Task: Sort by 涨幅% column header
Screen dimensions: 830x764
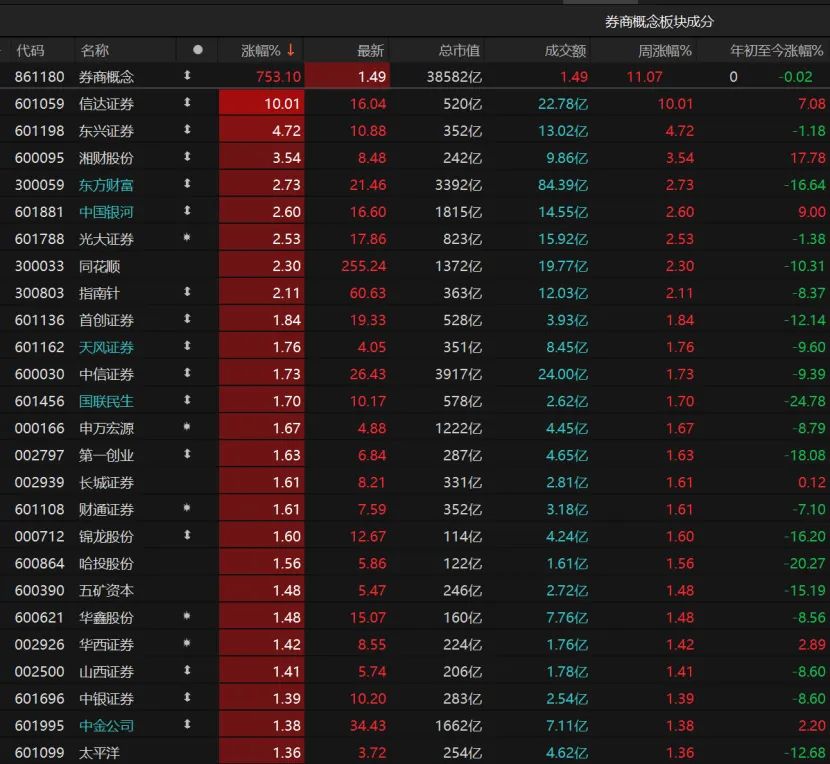Action: click(x=260, y=50)
